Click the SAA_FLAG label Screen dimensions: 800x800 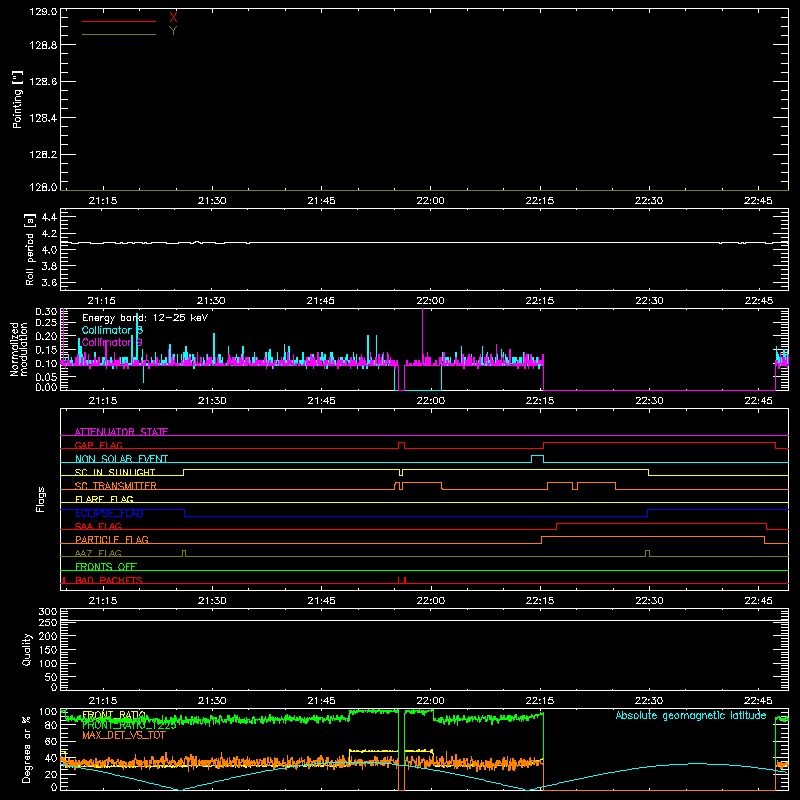[98, 526]
